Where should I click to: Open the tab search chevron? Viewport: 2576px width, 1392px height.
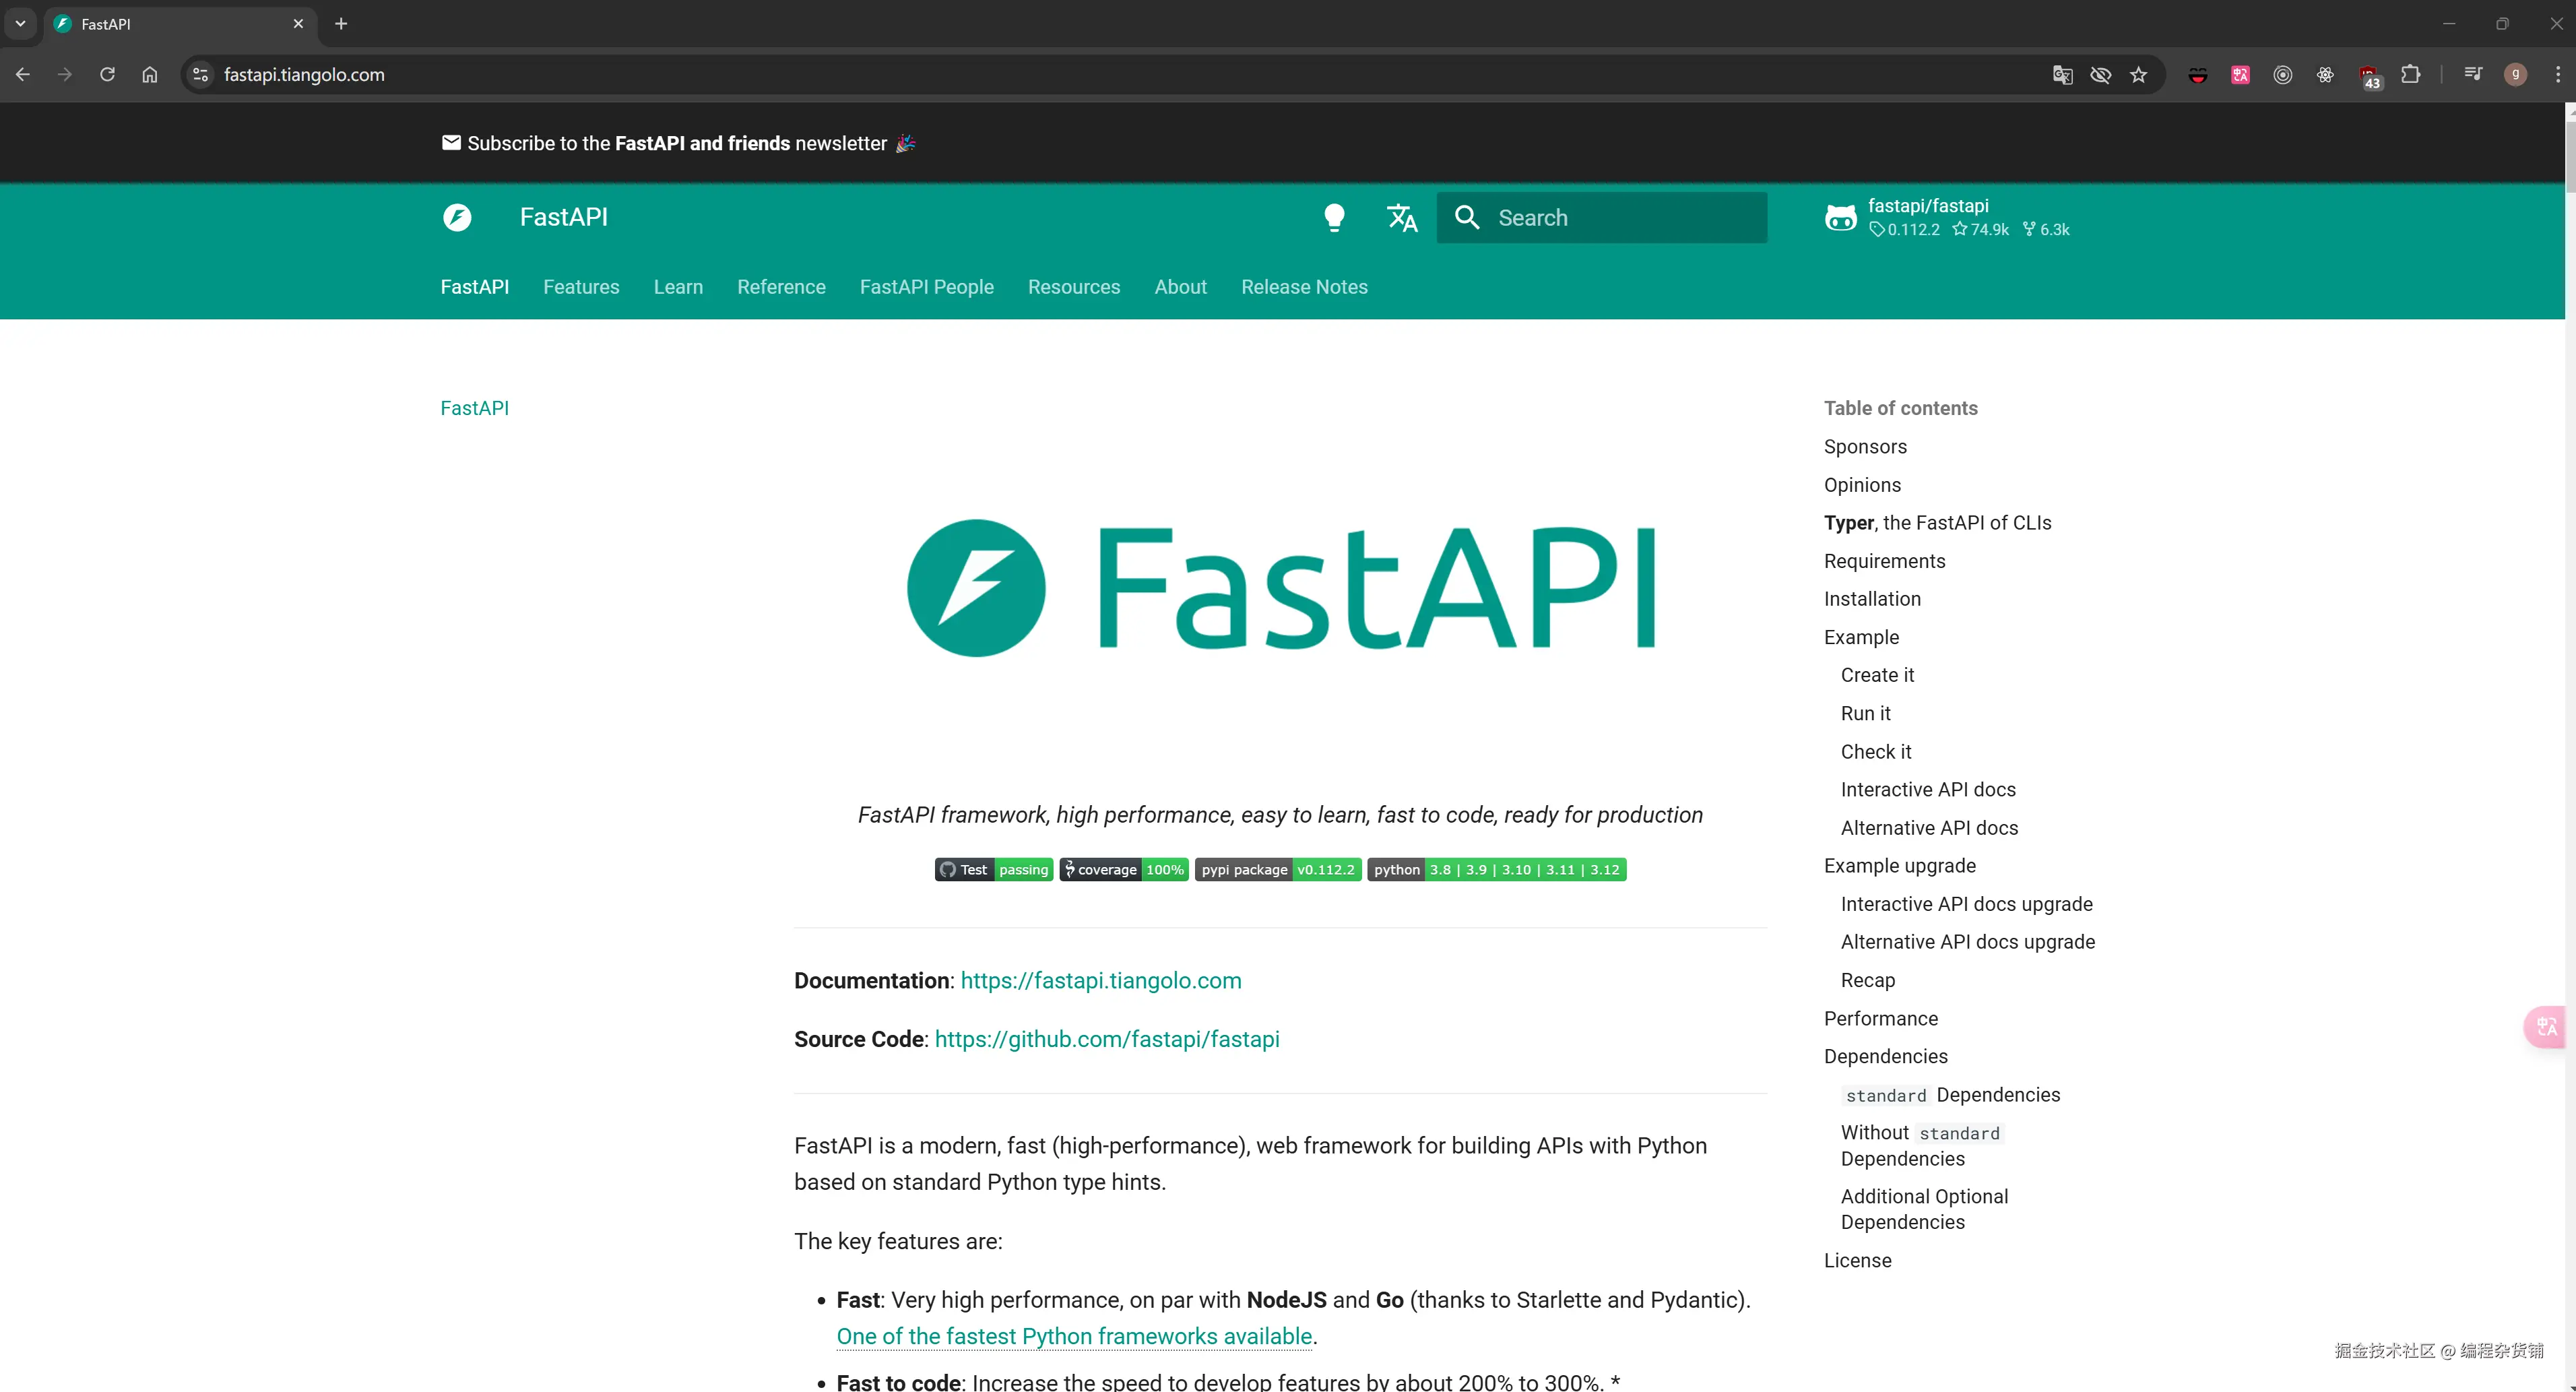pos(20,23)
